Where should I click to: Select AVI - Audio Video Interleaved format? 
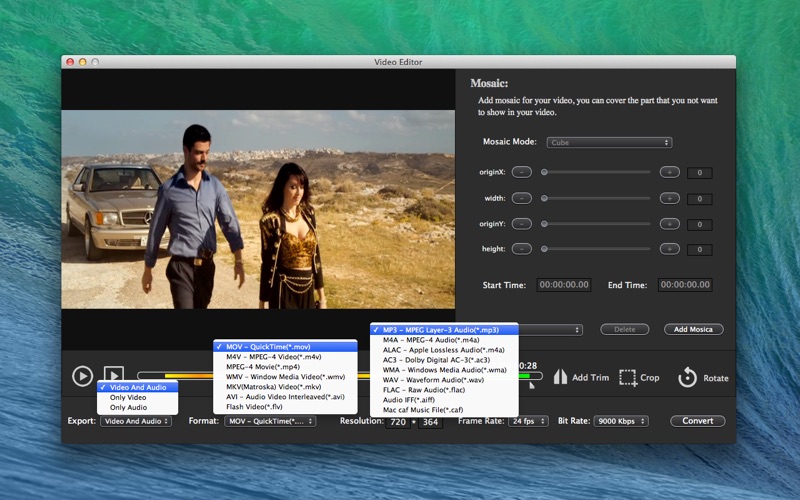[x=285, y=396]
